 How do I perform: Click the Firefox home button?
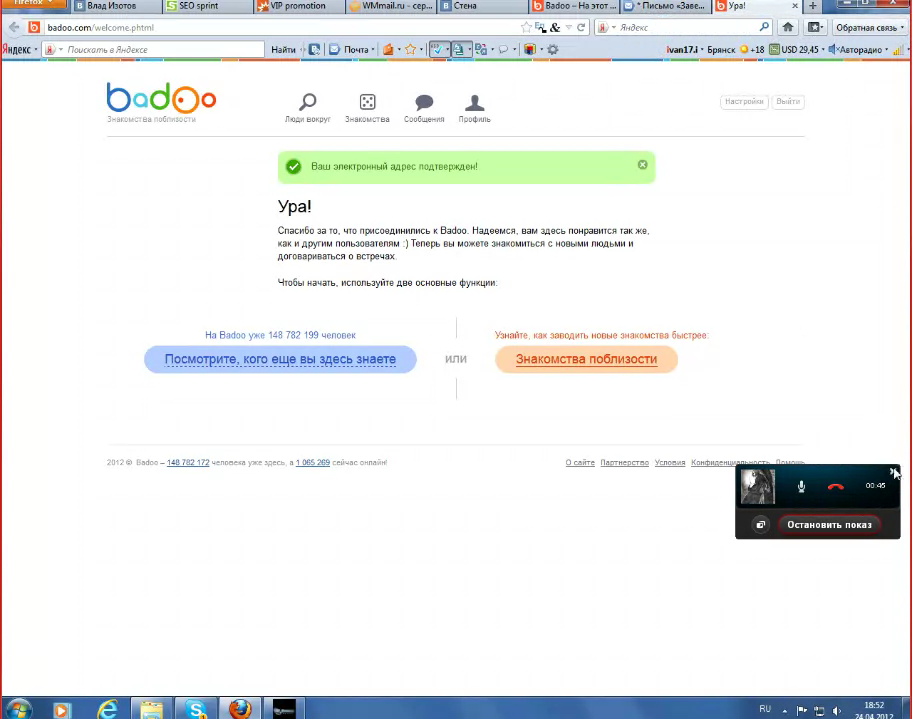tap(788, 27)
